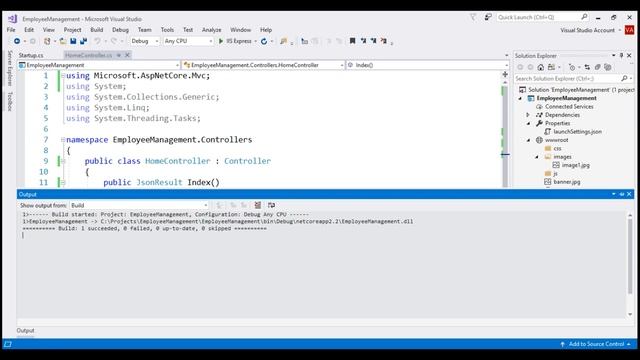Image resolution: width=640 pixels, height=360 pixels.
Task: Click the Home icon in Solution Explorer
Action: point(541,67)
